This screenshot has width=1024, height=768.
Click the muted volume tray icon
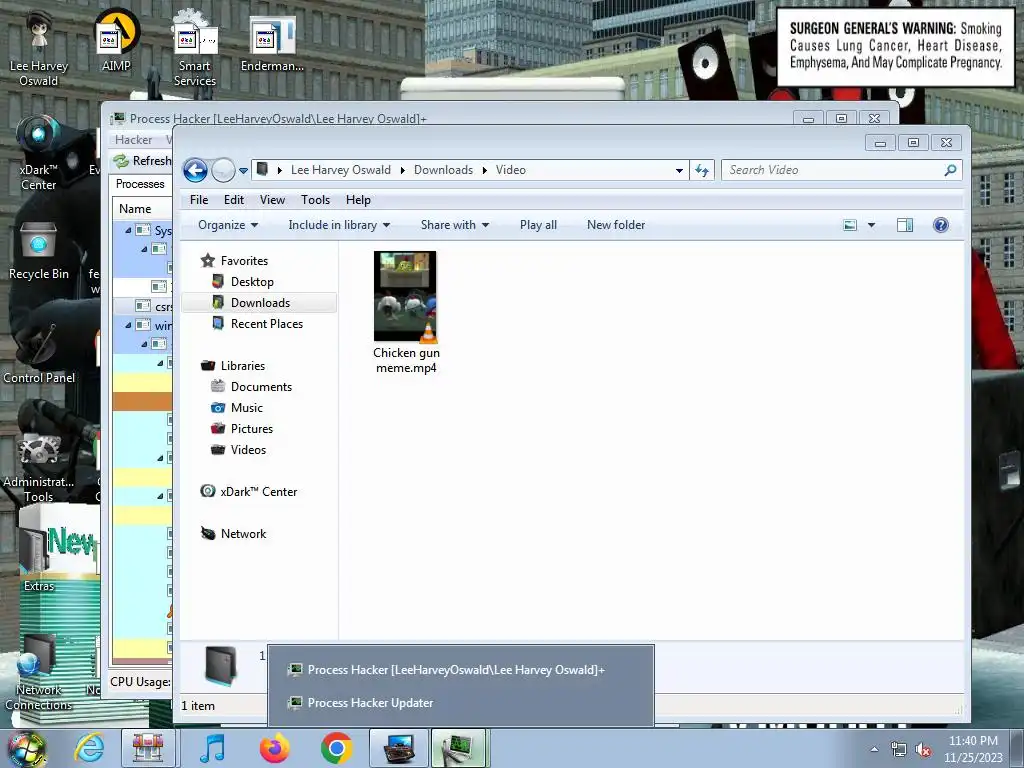tap(923, 750)
